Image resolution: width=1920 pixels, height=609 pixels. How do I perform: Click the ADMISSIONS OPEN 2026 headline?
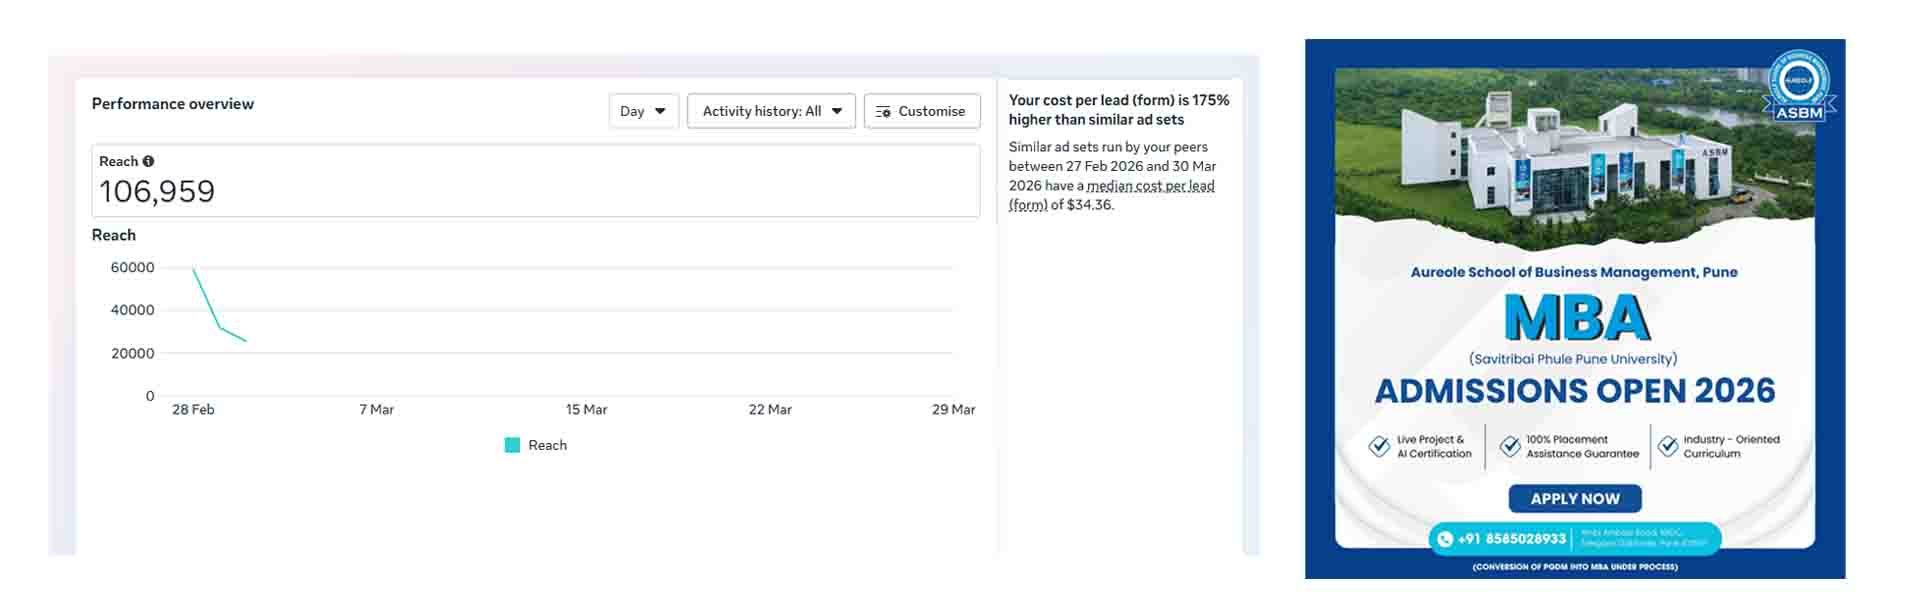pos(1575,390)
